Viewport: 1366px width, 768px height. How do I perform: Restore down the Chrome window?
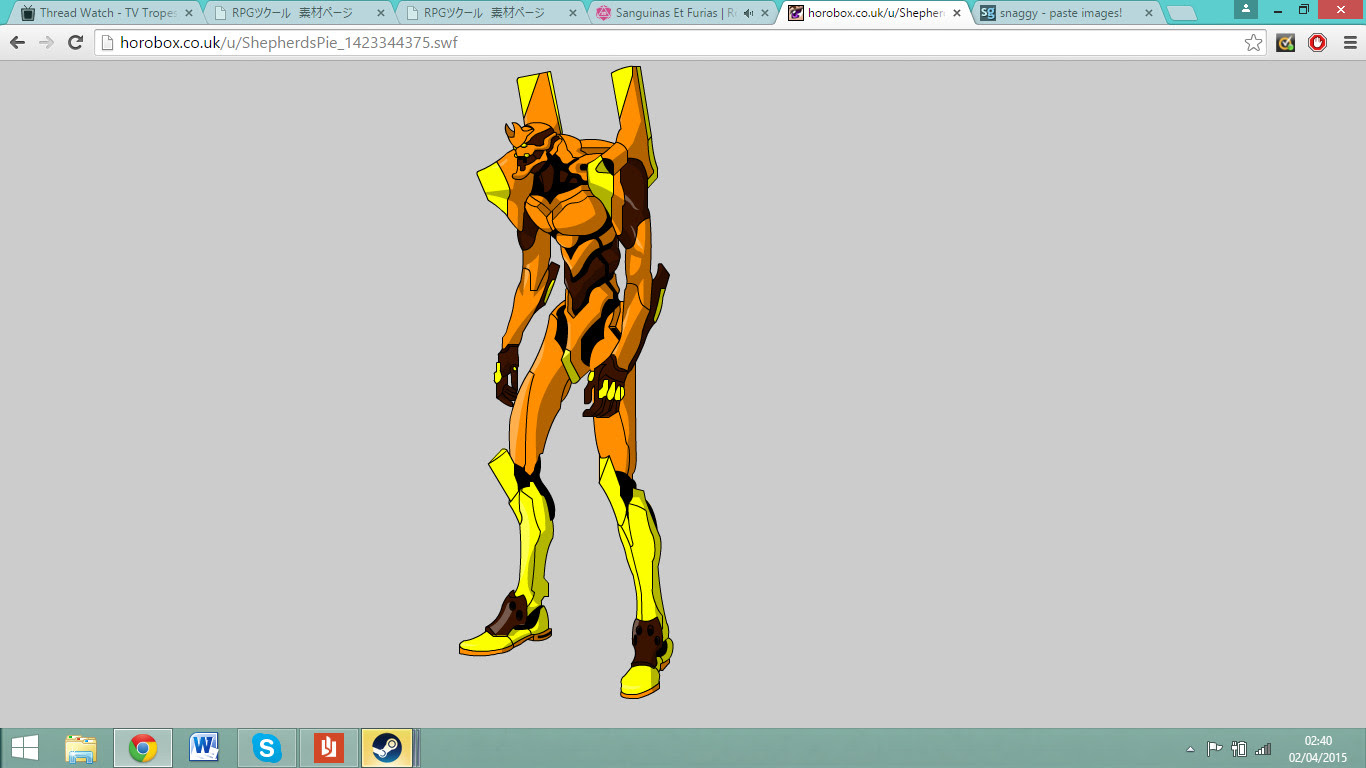pyautogui.click(x=1304, y=9)
